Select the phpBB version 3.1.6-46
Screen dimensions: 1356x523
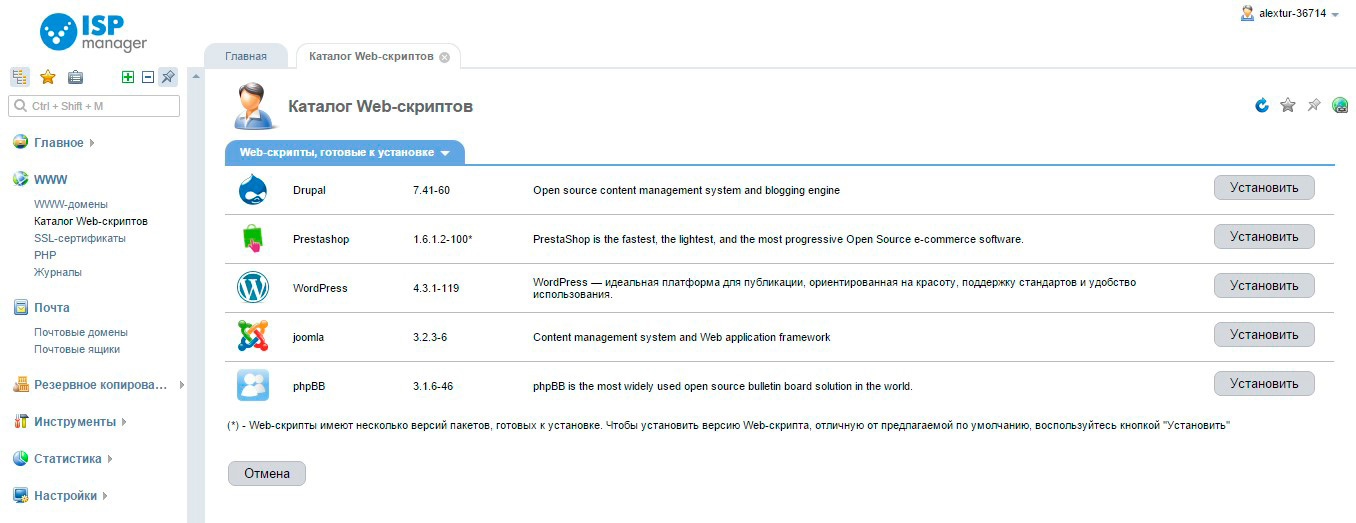(x=433, y=386)
